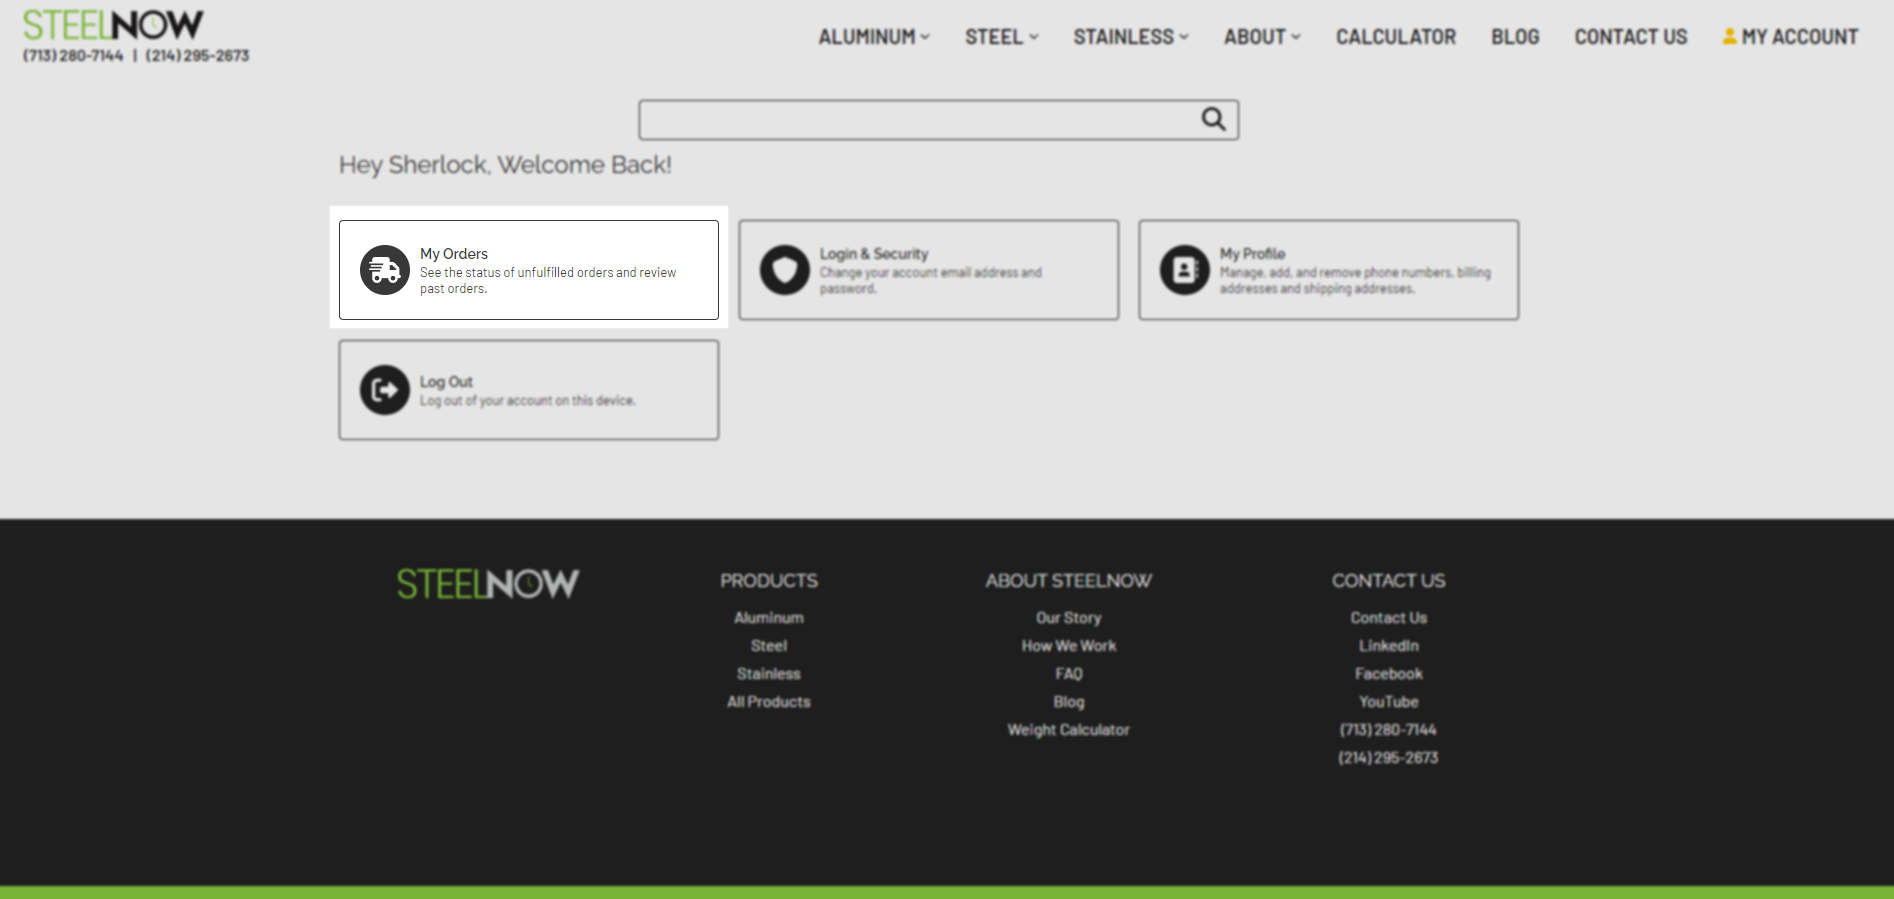Open My Account in the top navigation

tap(1790, 37)
